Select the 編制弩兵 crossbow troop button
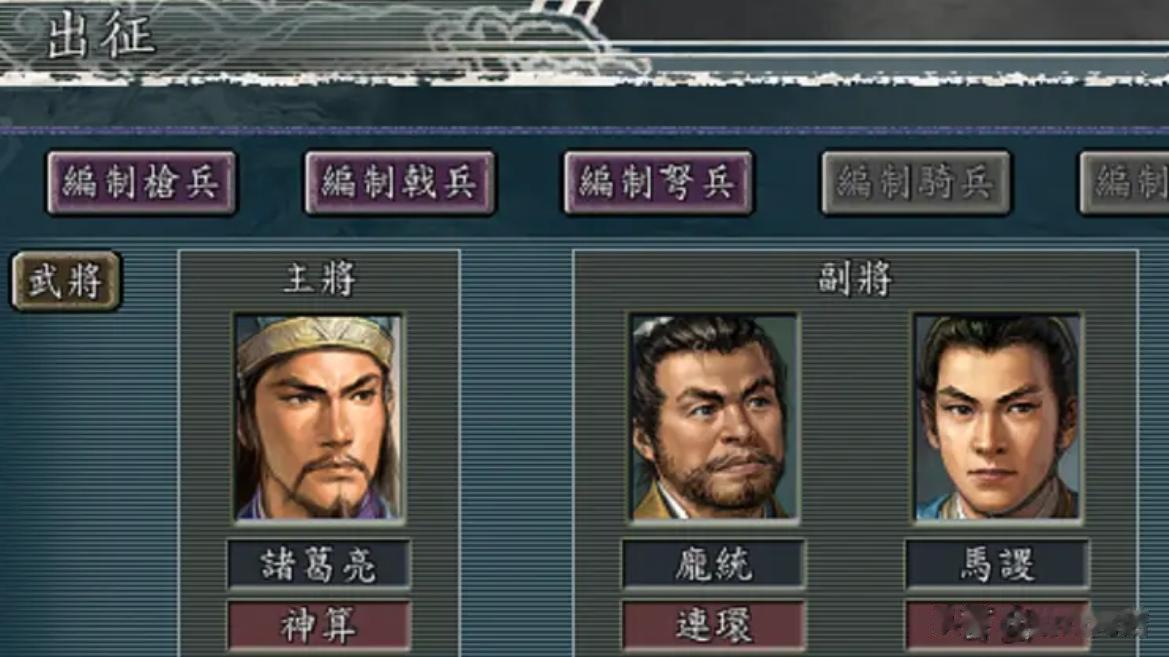 pyautogui.click(x=658, y=183)
